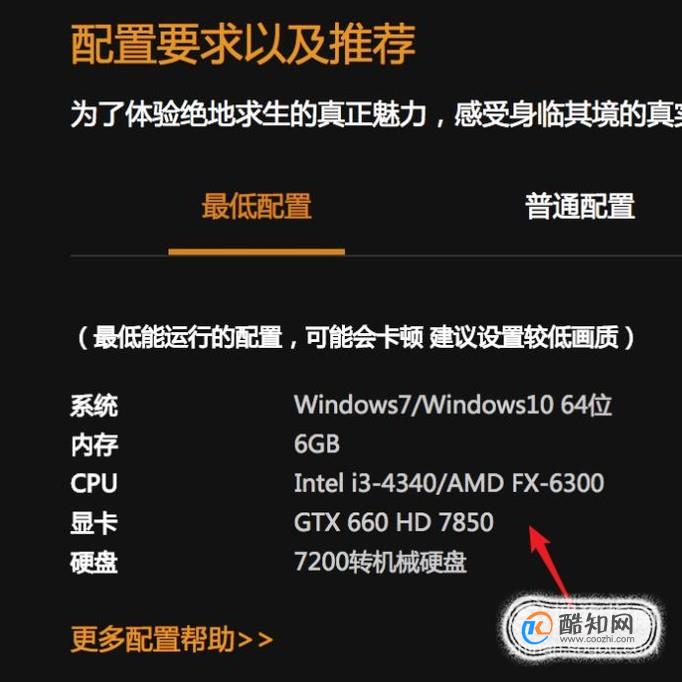The image size is (682, 682).
Task: Click the 显卡 row label
Action: [94, 523]
